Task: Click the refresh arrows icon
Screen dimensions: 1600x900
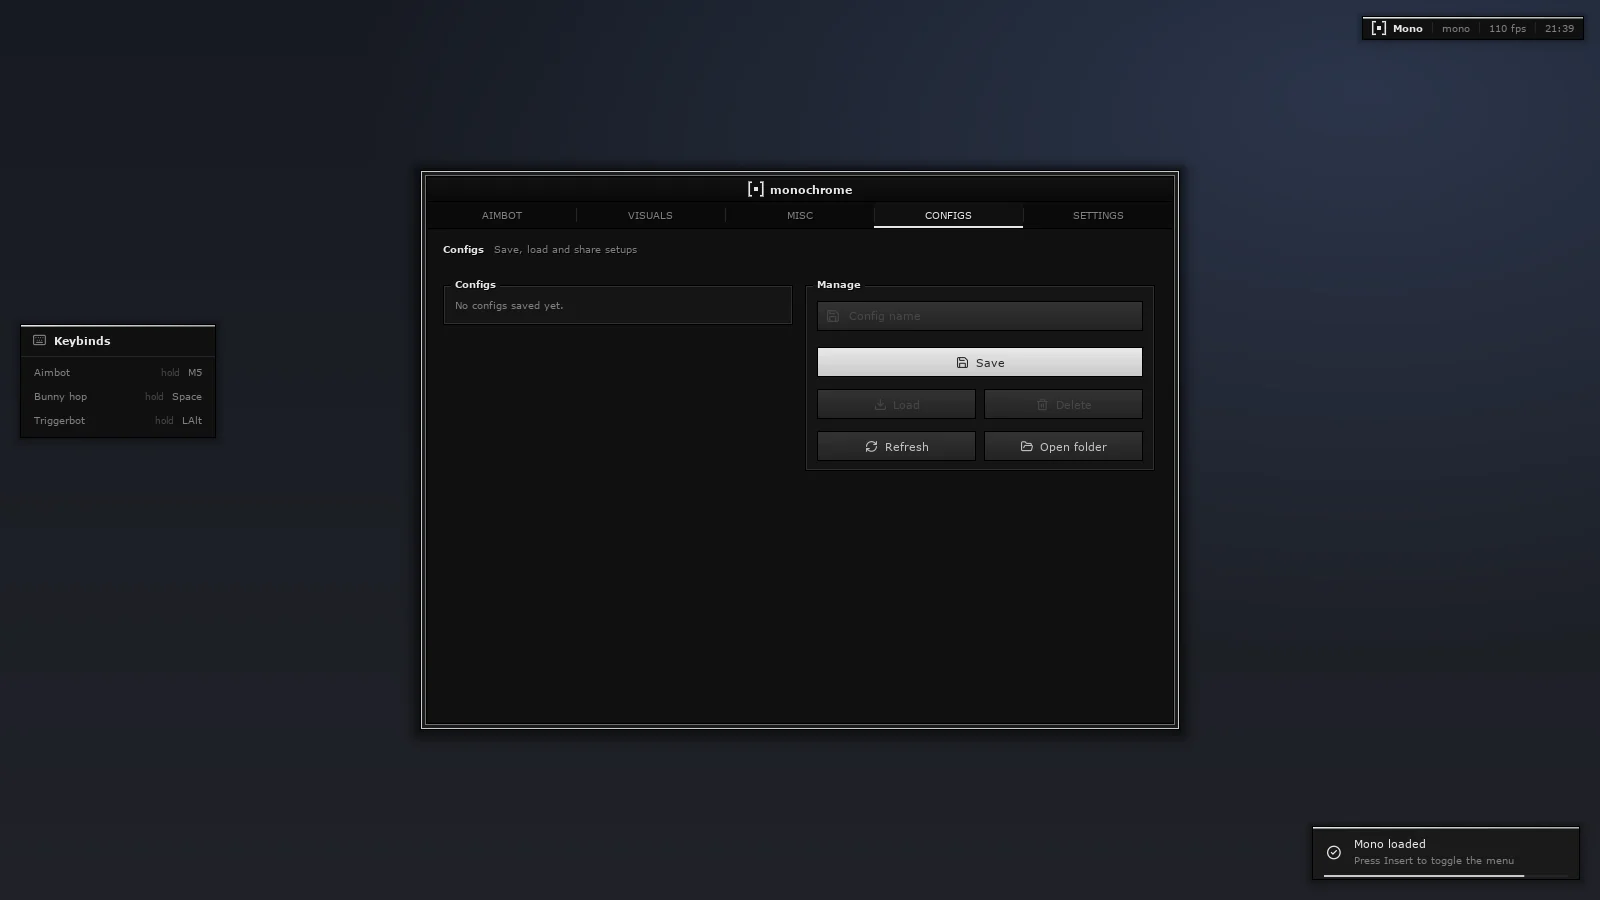Action: [x=871, y=447]
